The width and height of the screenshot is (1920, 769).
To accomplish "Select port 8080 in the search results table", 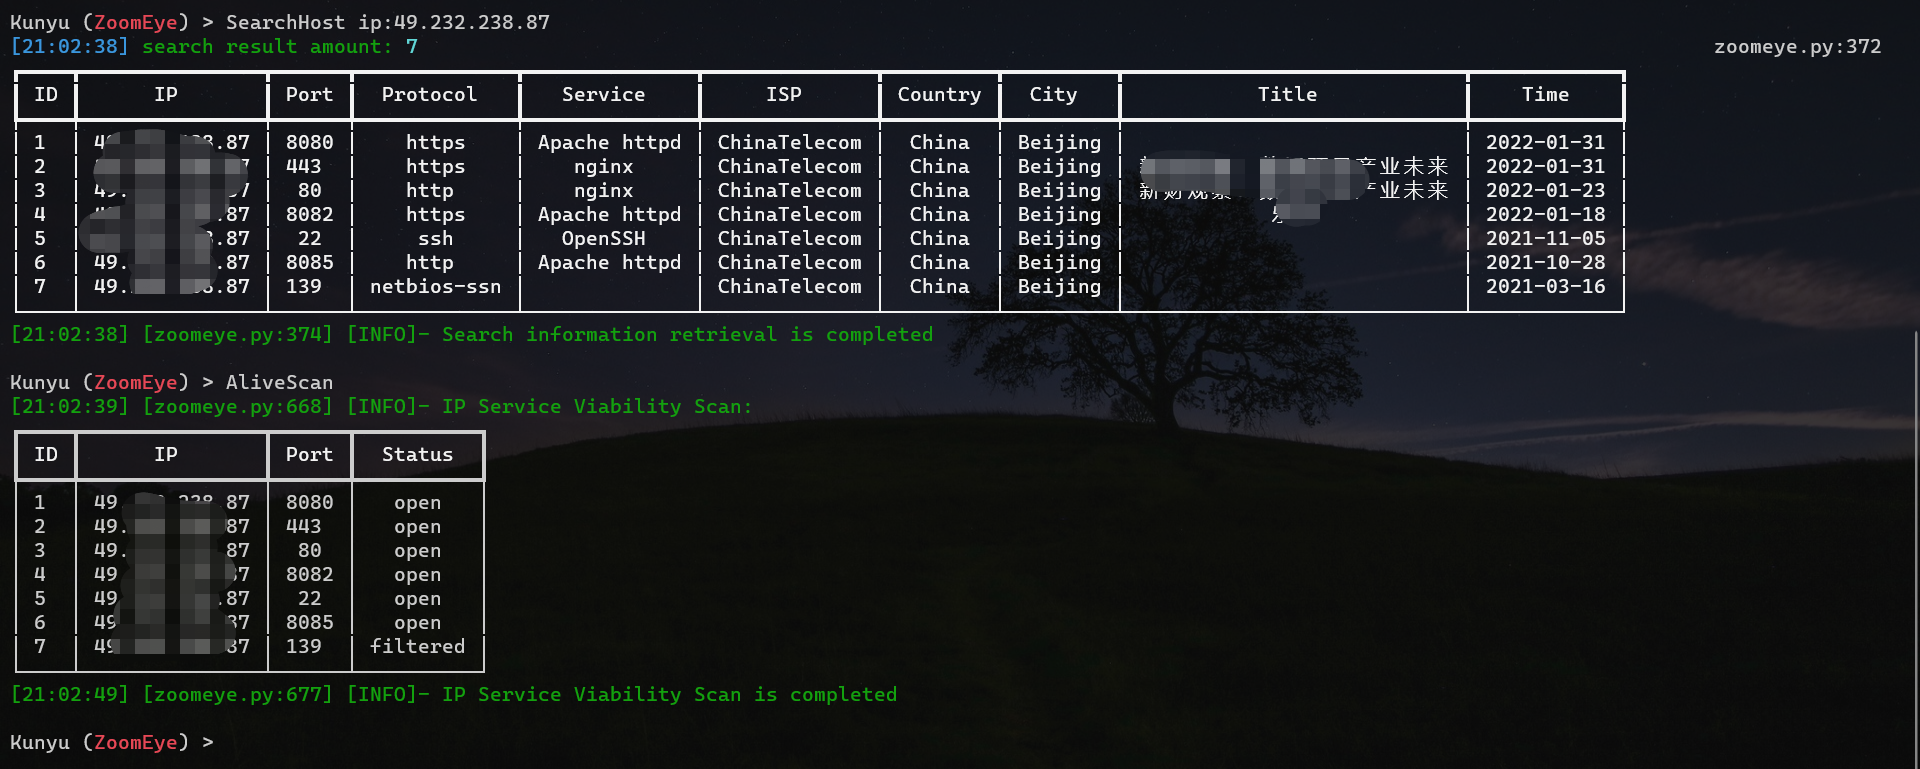I will click(x=309, y=143).
